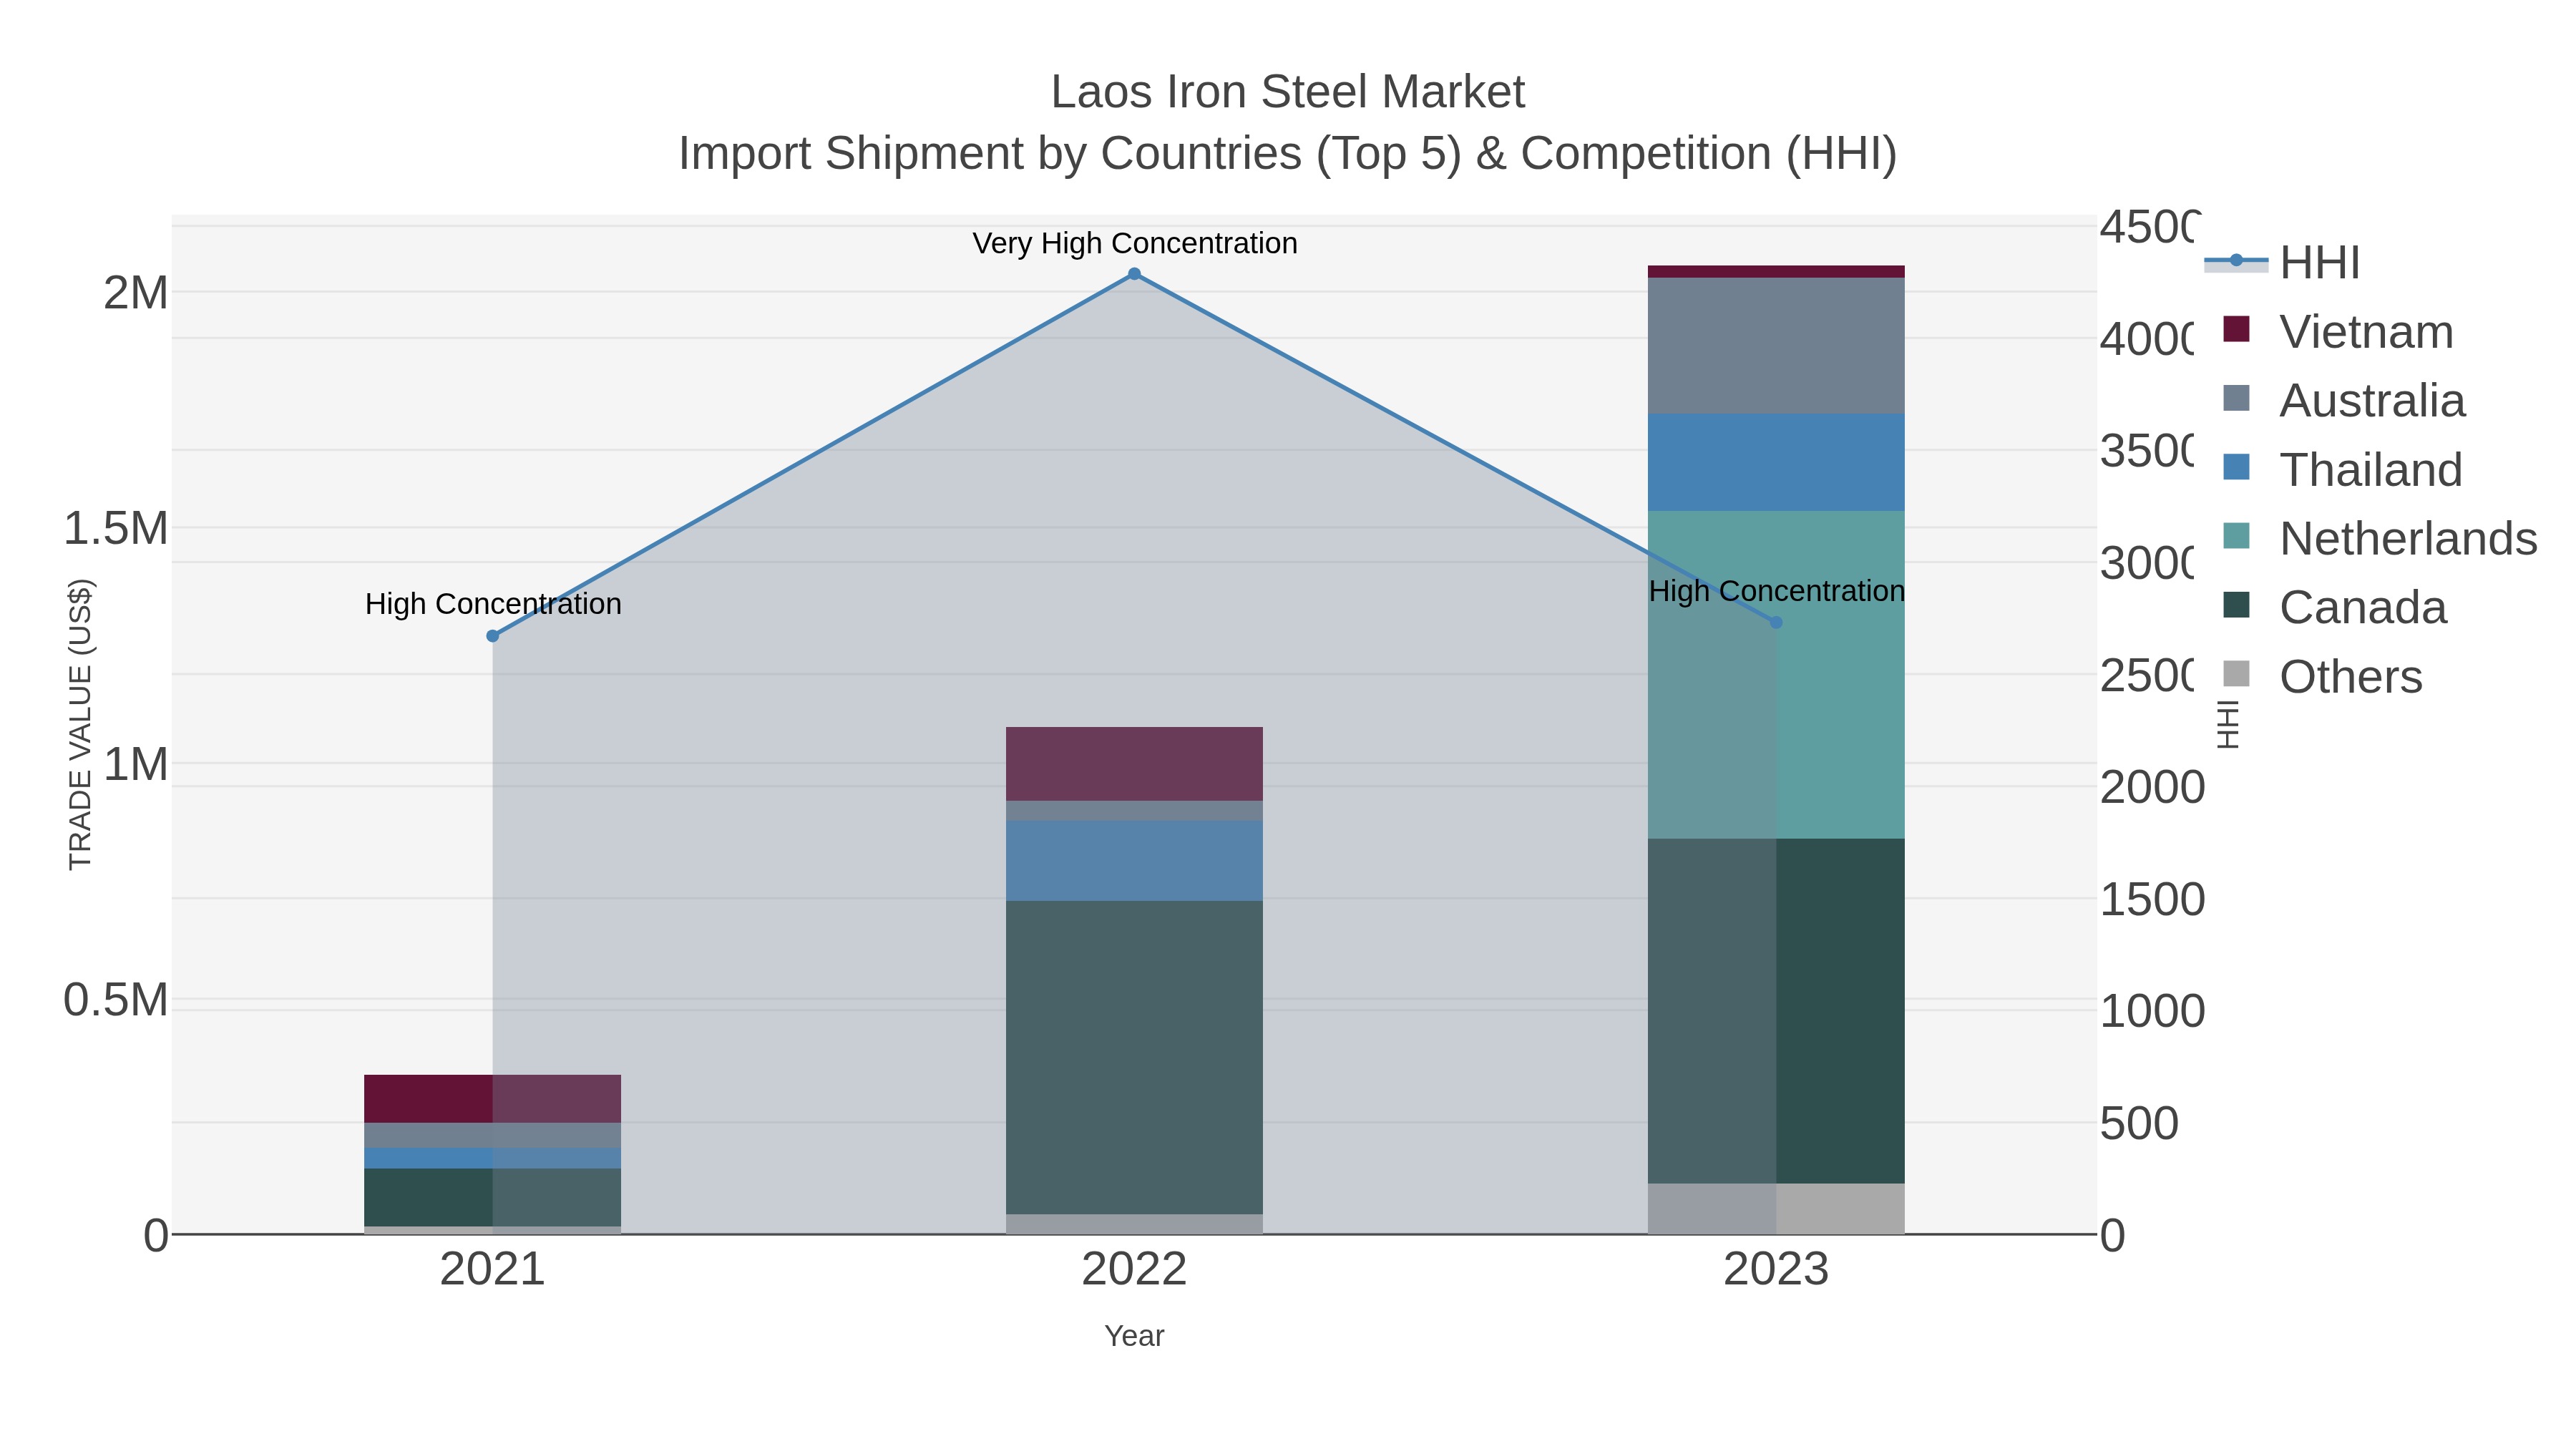
Task: Click the 2023 Australia bar segment
Action: [1776, 346]
